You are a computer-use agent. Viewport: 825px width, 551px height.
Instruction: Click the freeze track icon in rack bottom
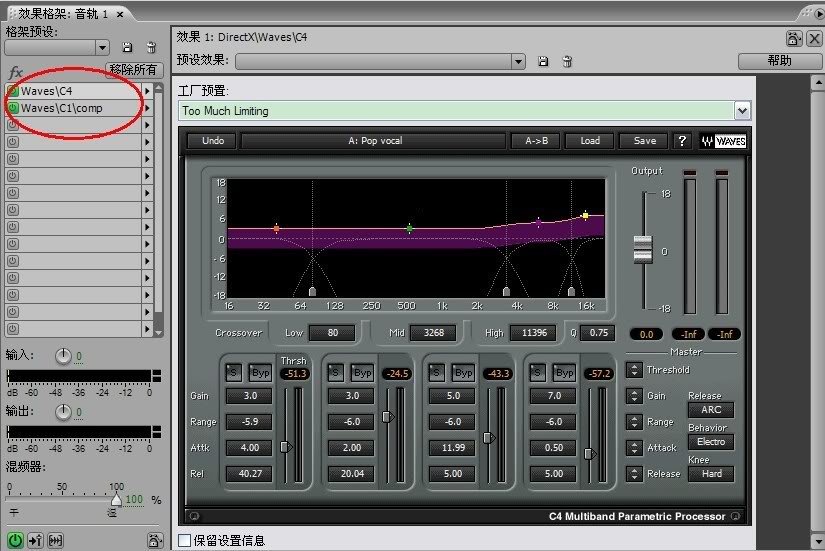[x=55, y=540]
